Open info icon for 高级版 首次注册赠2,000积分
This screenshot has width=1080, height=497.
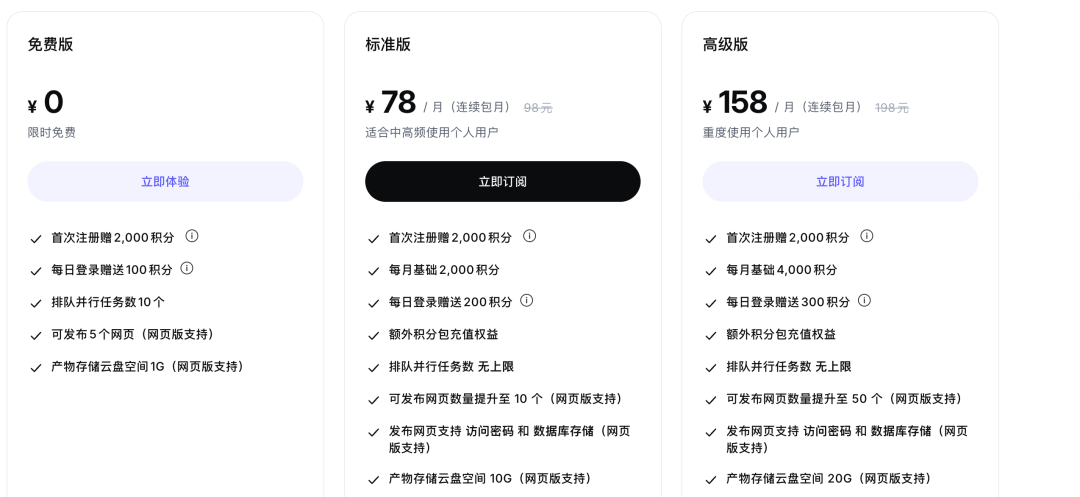[x=867, y=236]
